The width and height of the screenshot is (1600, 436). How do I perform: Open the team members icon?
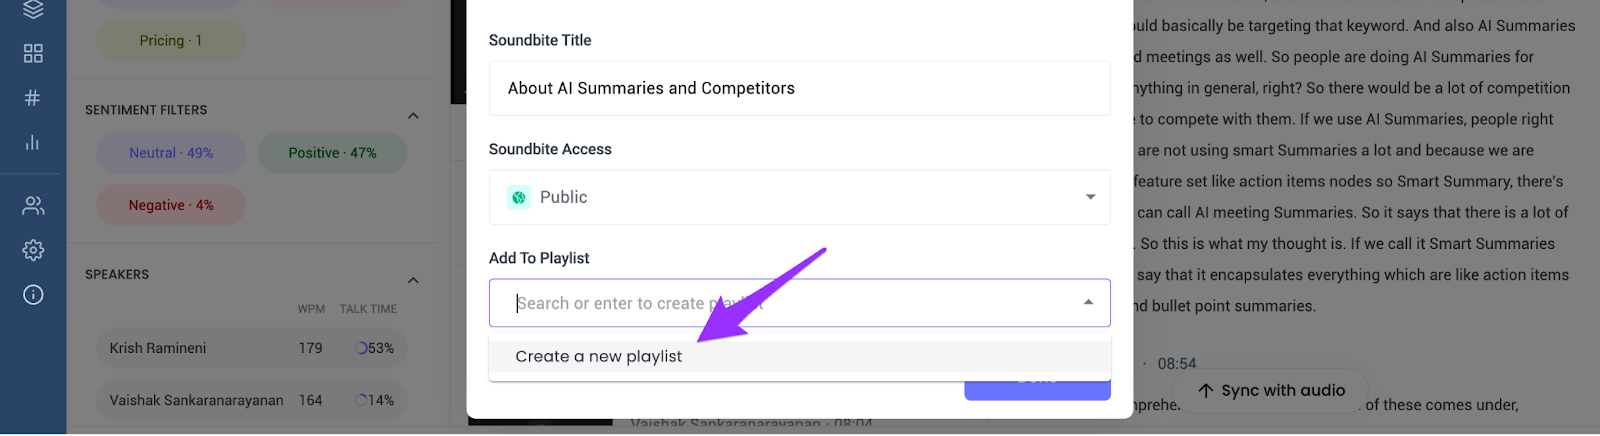click(33, 206)
